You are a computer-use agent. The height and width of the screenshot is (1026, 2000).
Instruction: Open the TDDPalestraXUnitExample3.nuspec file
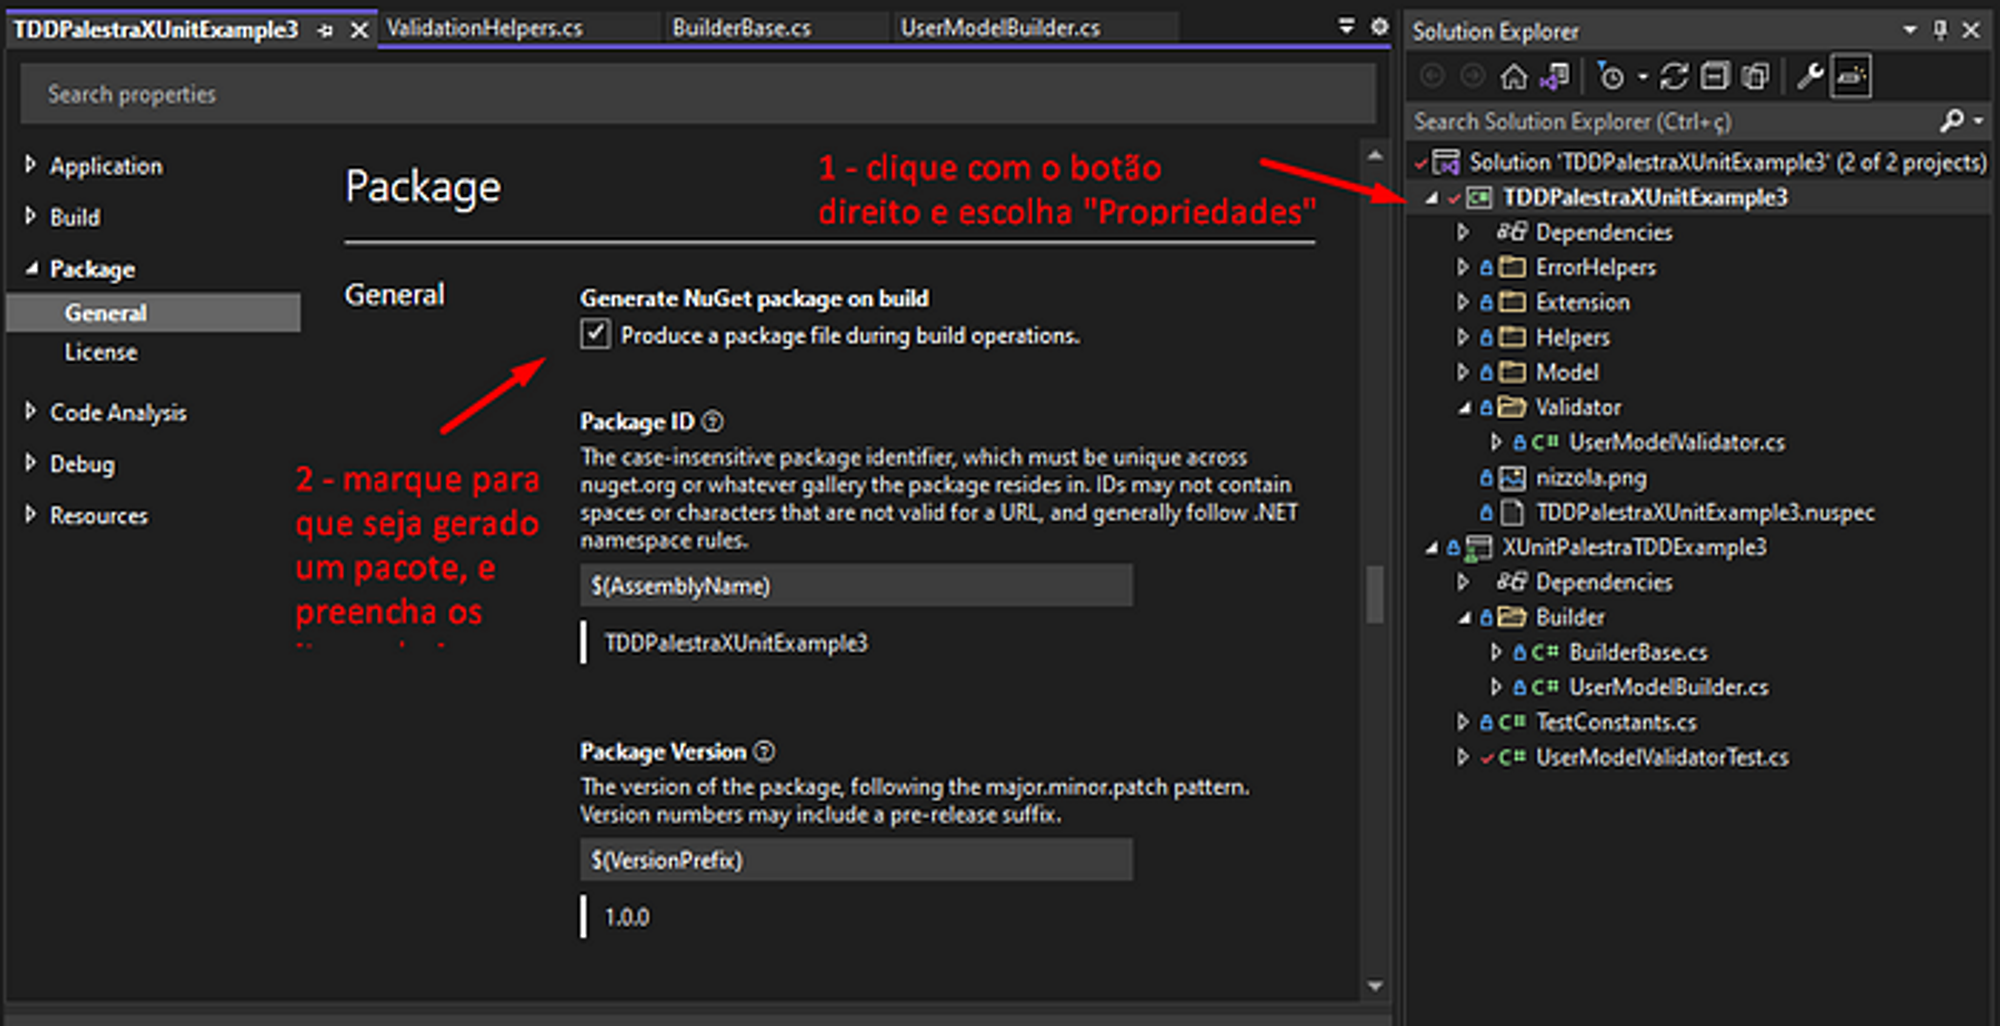tap(1704, 512)
